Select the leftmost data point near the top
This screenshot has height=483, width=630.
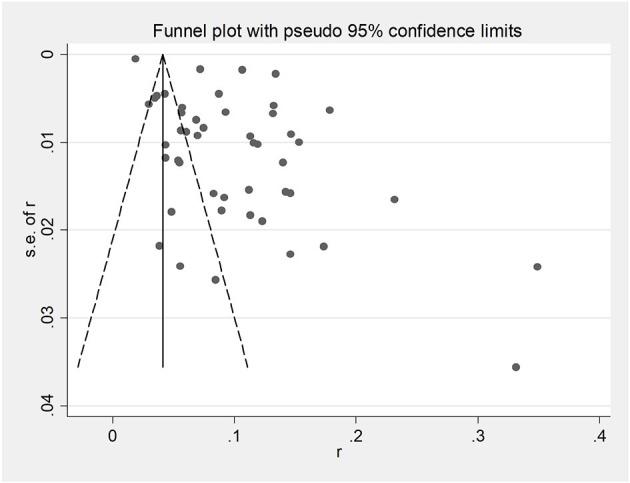[x=135, y=59]
